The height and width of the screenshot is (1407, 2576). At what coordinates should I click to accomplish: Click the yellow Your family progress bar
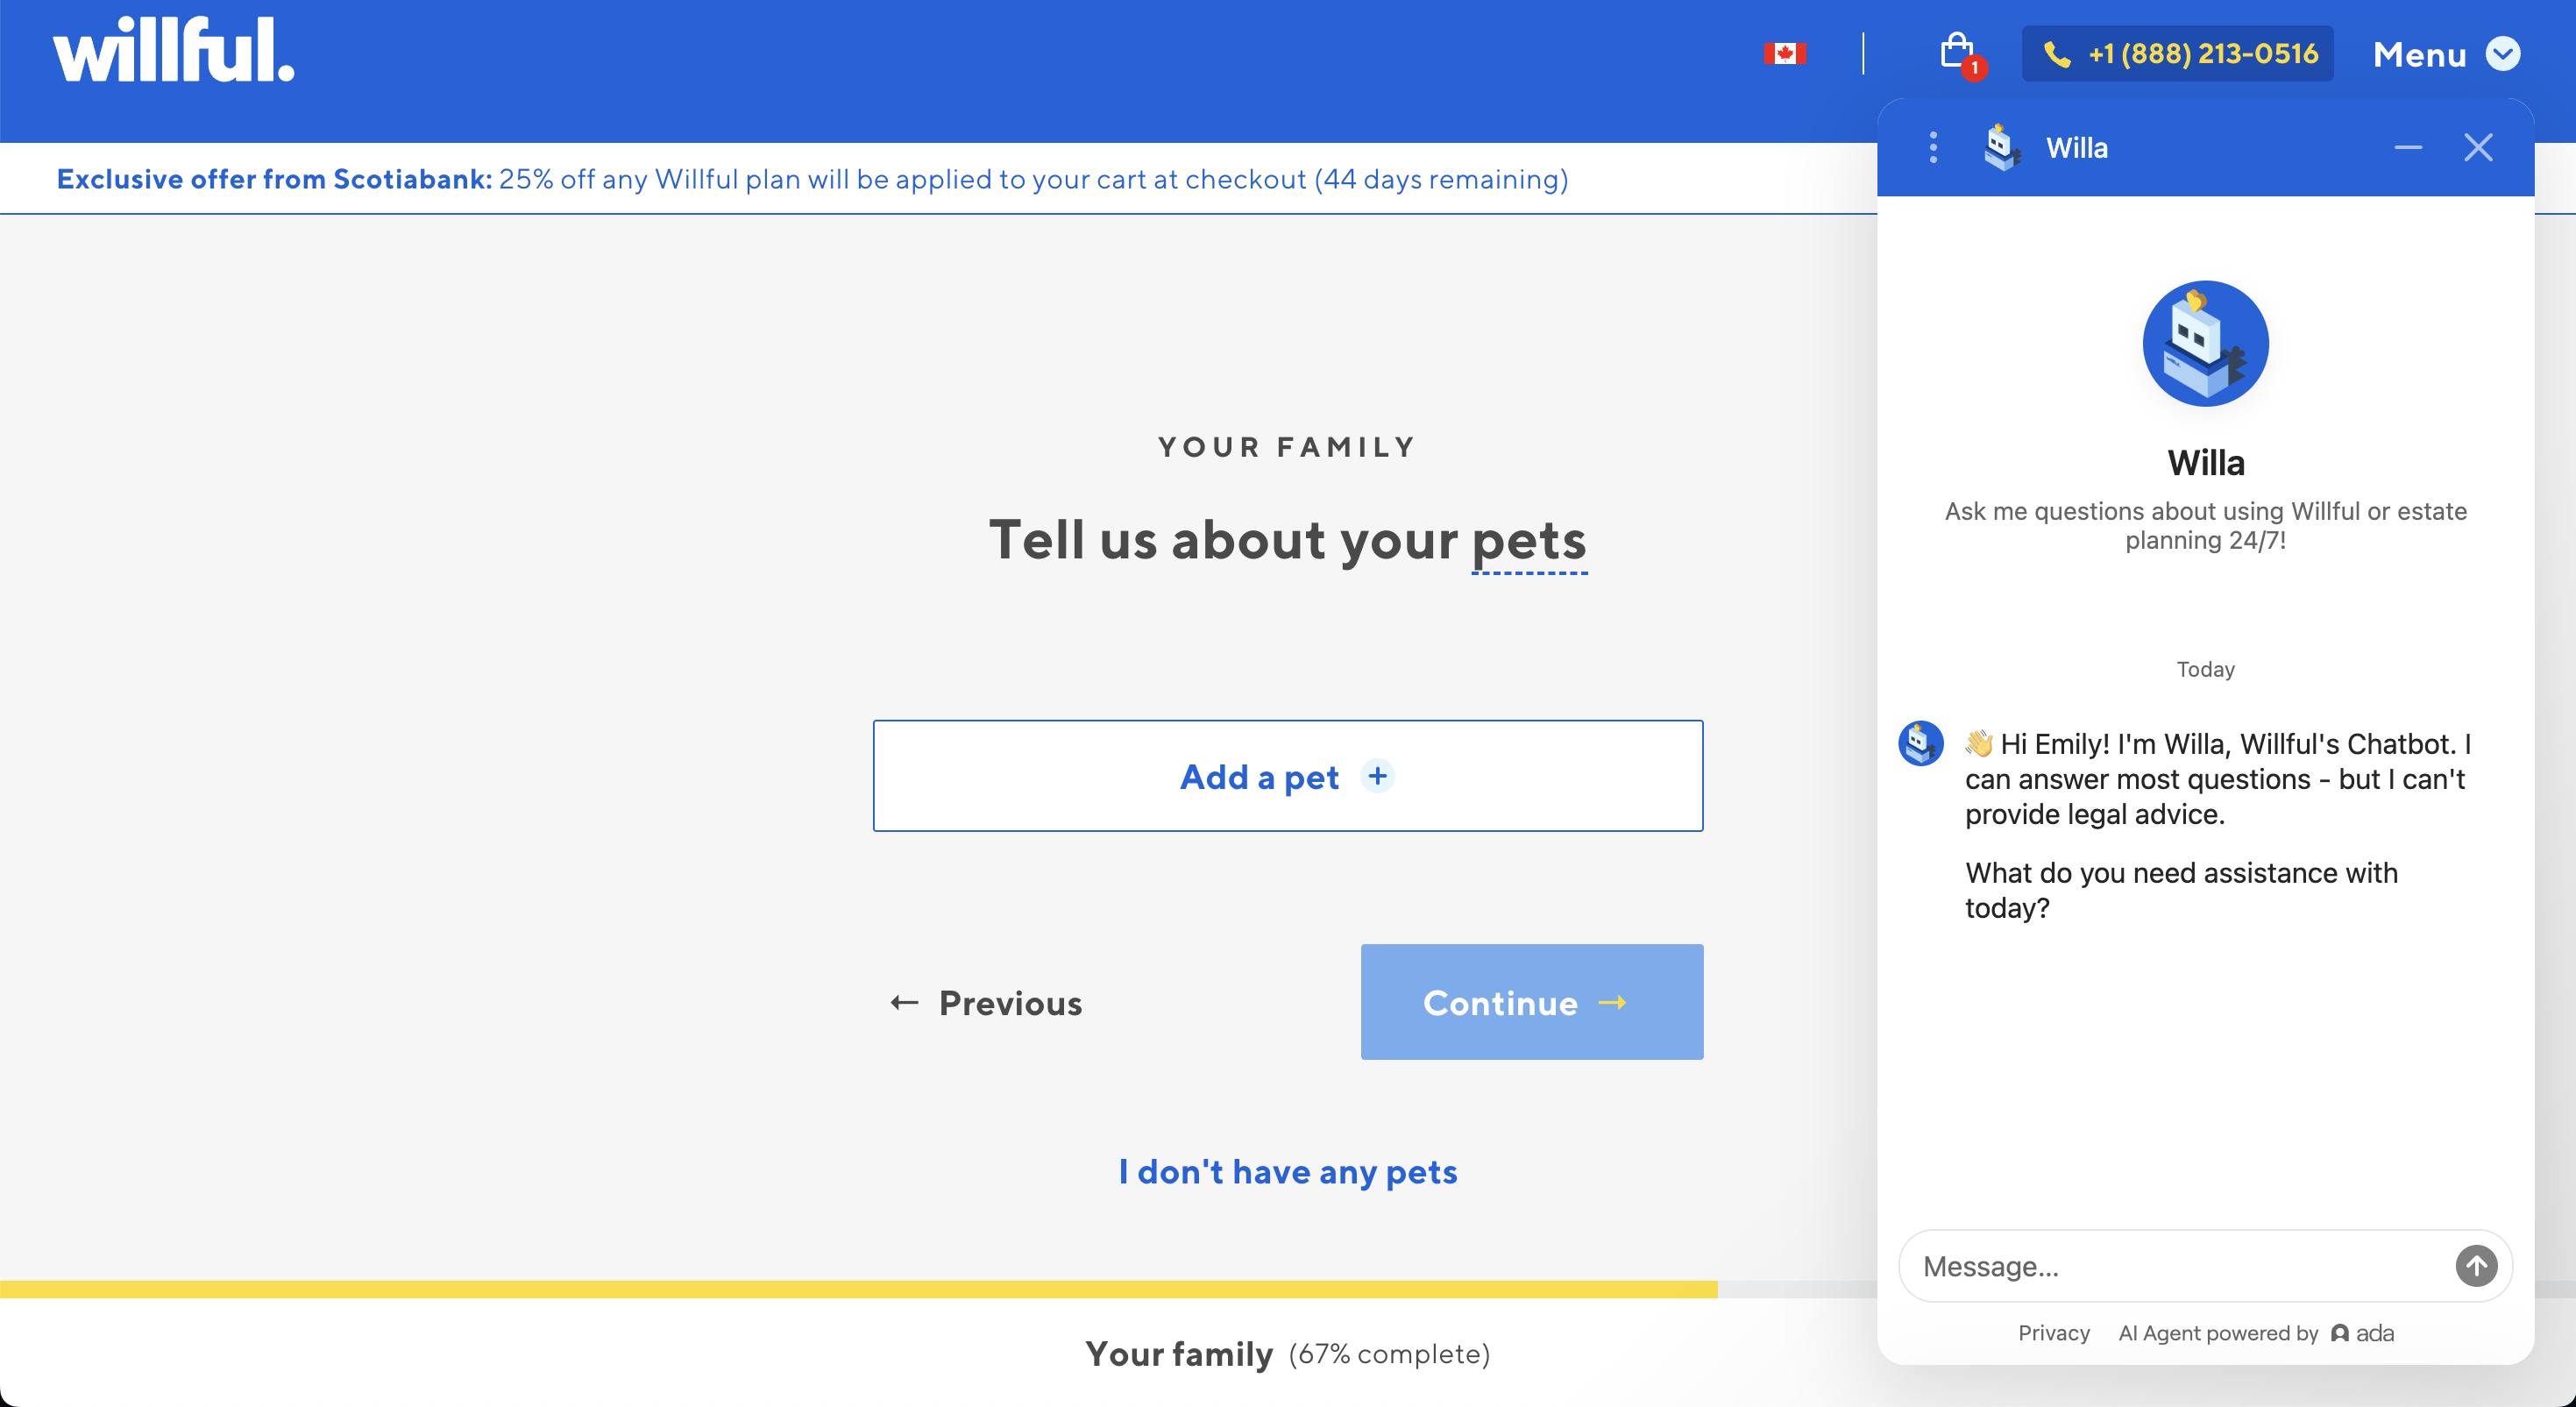858,1290
